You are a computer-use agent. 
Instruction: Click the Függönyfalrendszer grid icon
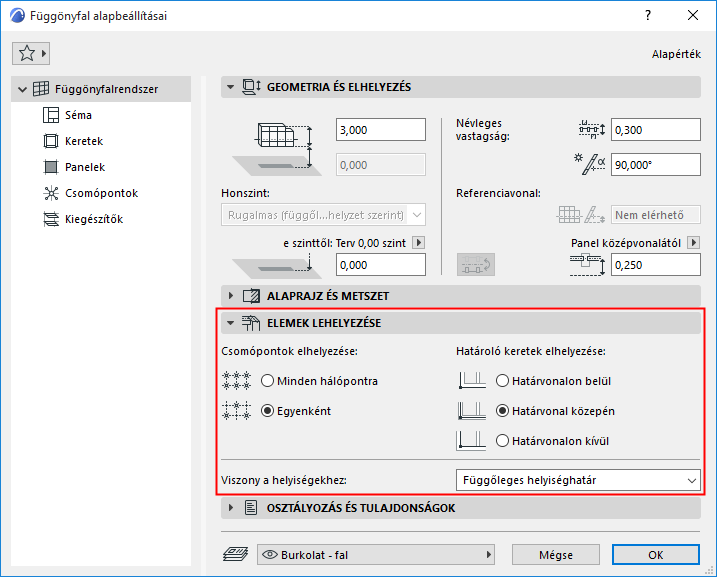(x=41, y=89)
